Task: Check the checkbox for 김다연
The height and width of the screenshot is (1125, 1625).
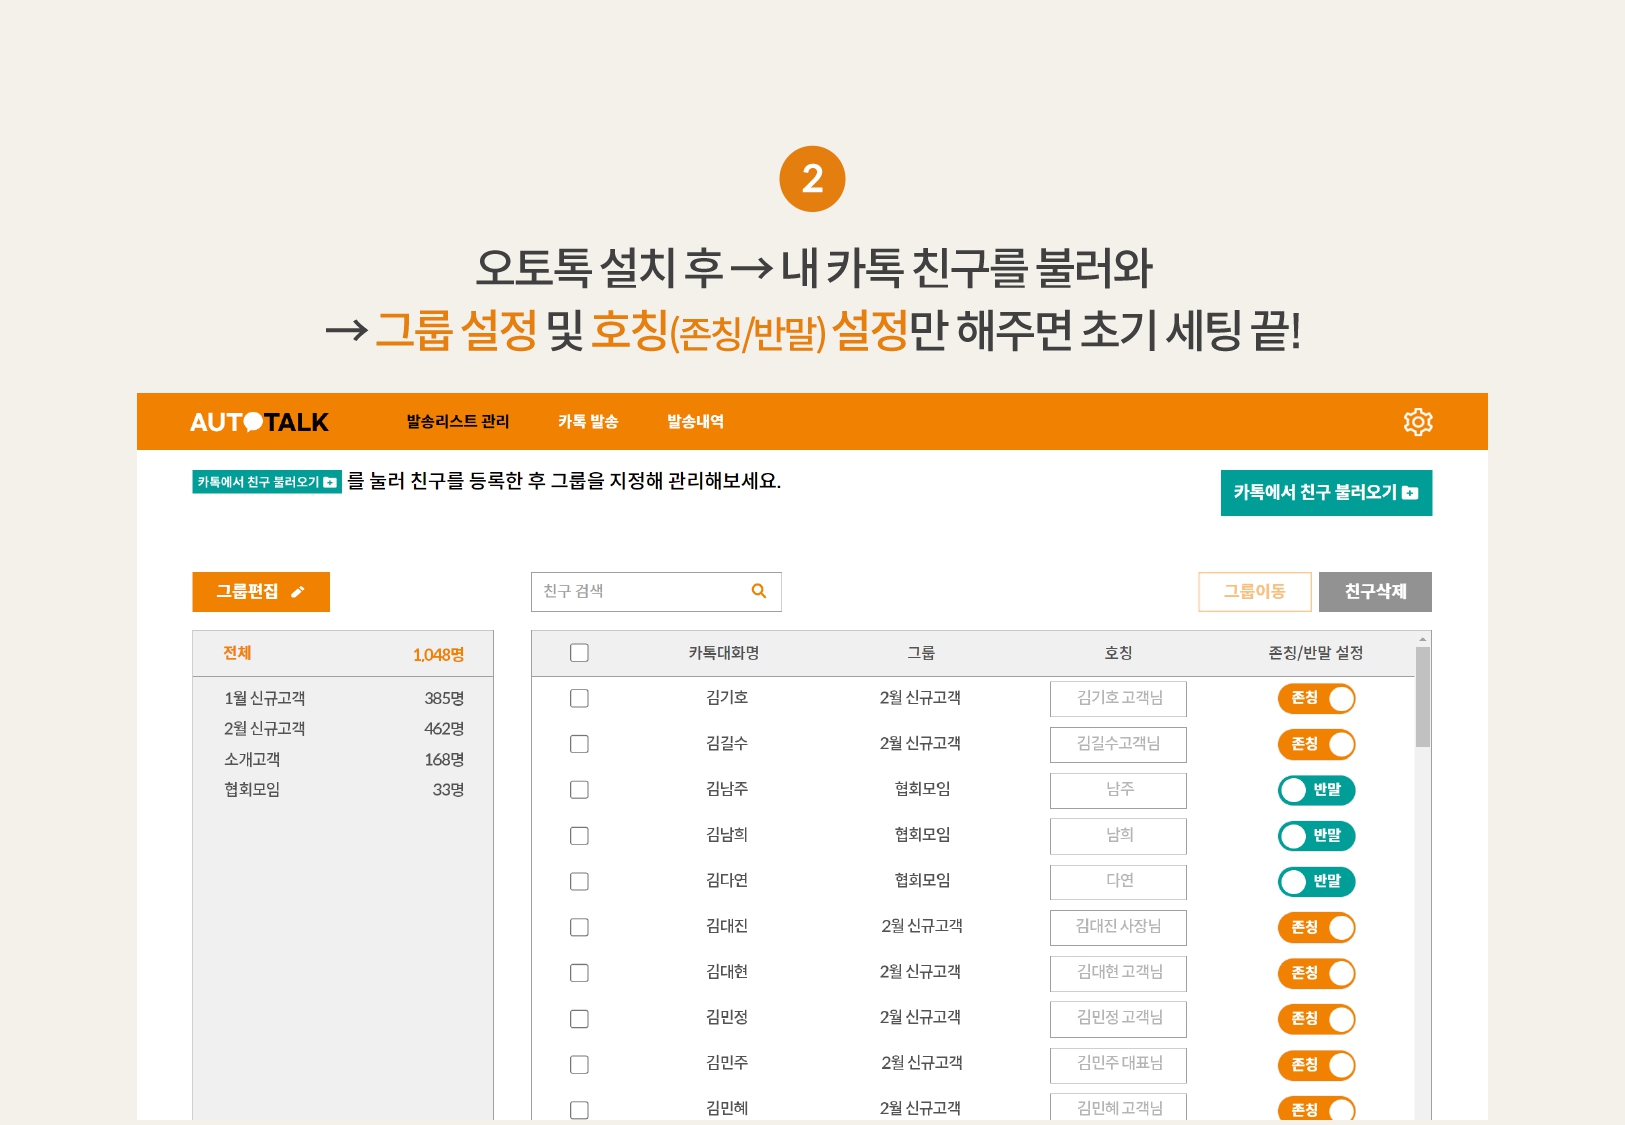Action: click(579, 882)
